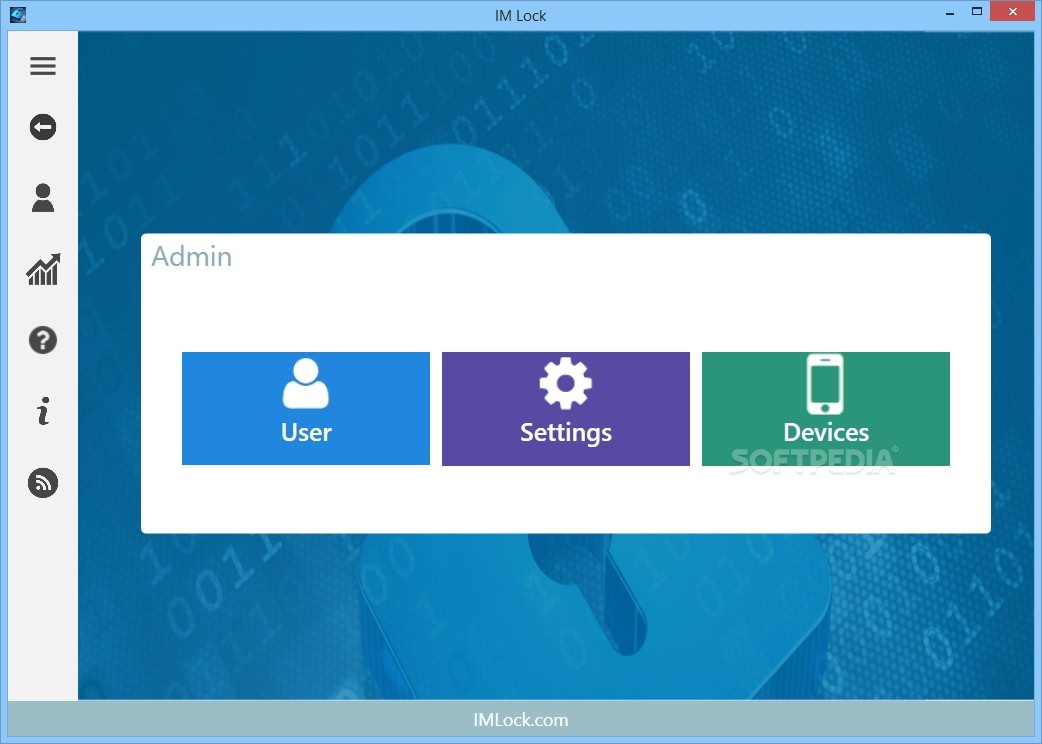Click the RSS feed icon
1042x744 pixels.
click(x=43, y=483)
